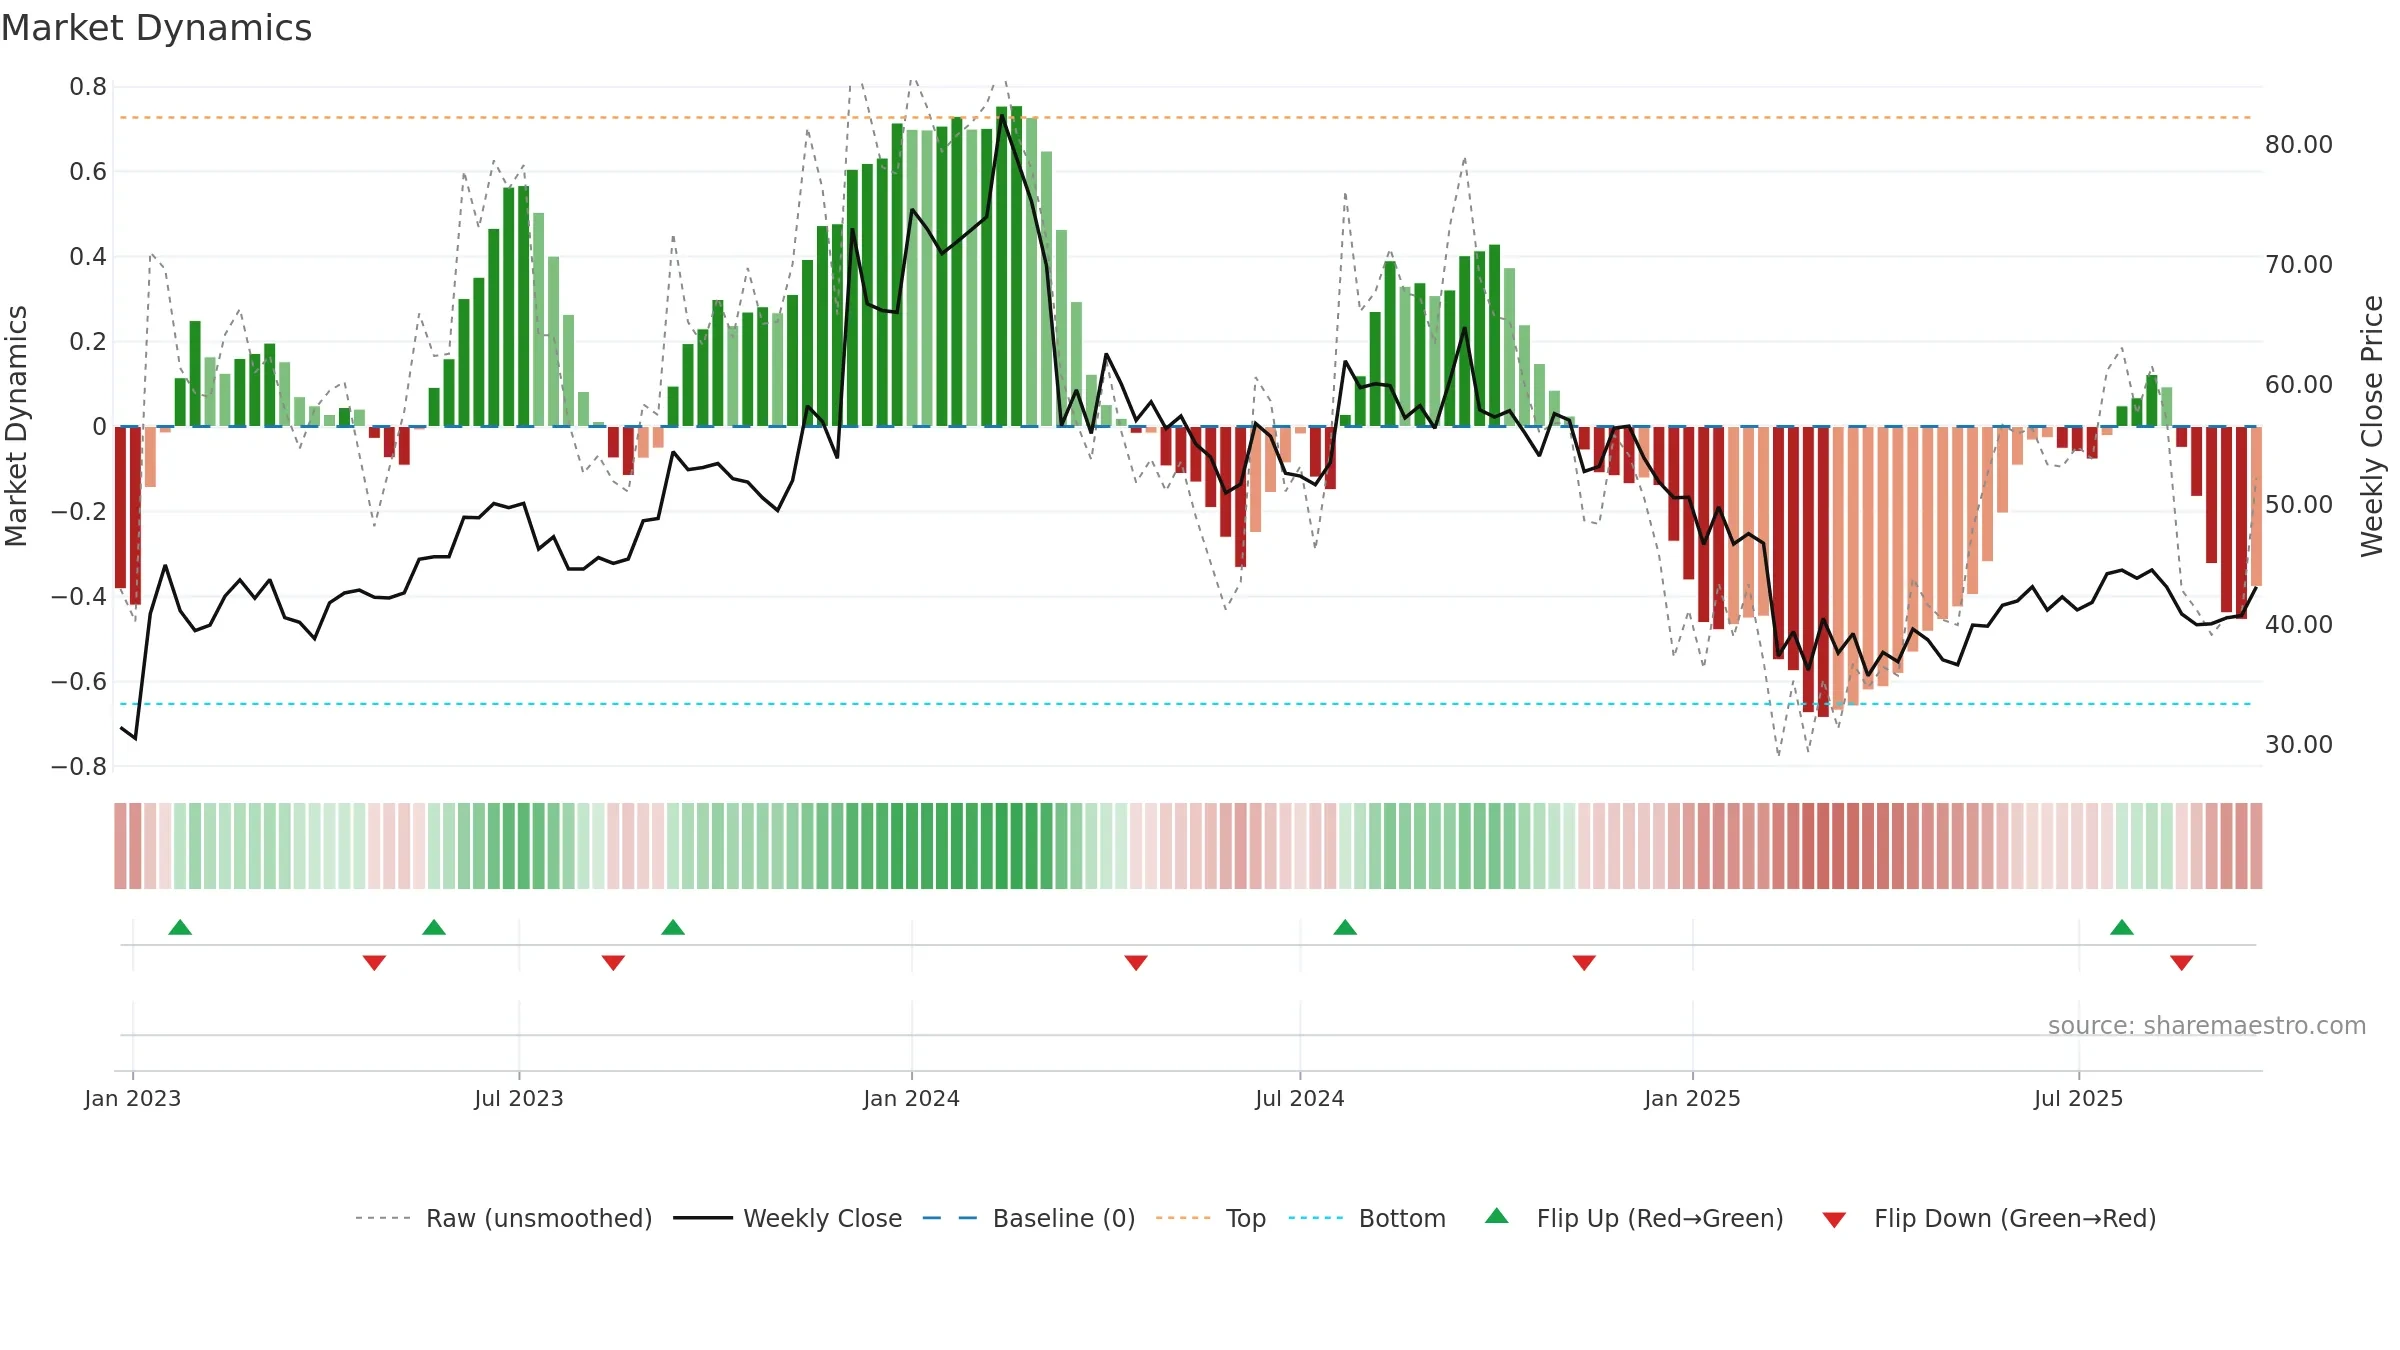Image resolution: width=2400 pixels, height=1350 pixels.
Task: Click the 80.00 price axis label
Action: tap(2299, 145)
